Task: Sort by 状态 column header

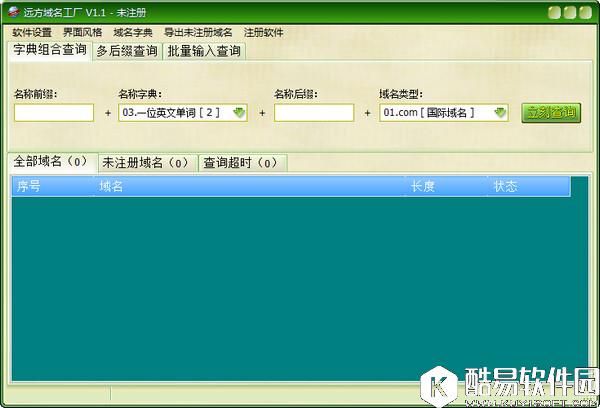Action: (529, 186)
